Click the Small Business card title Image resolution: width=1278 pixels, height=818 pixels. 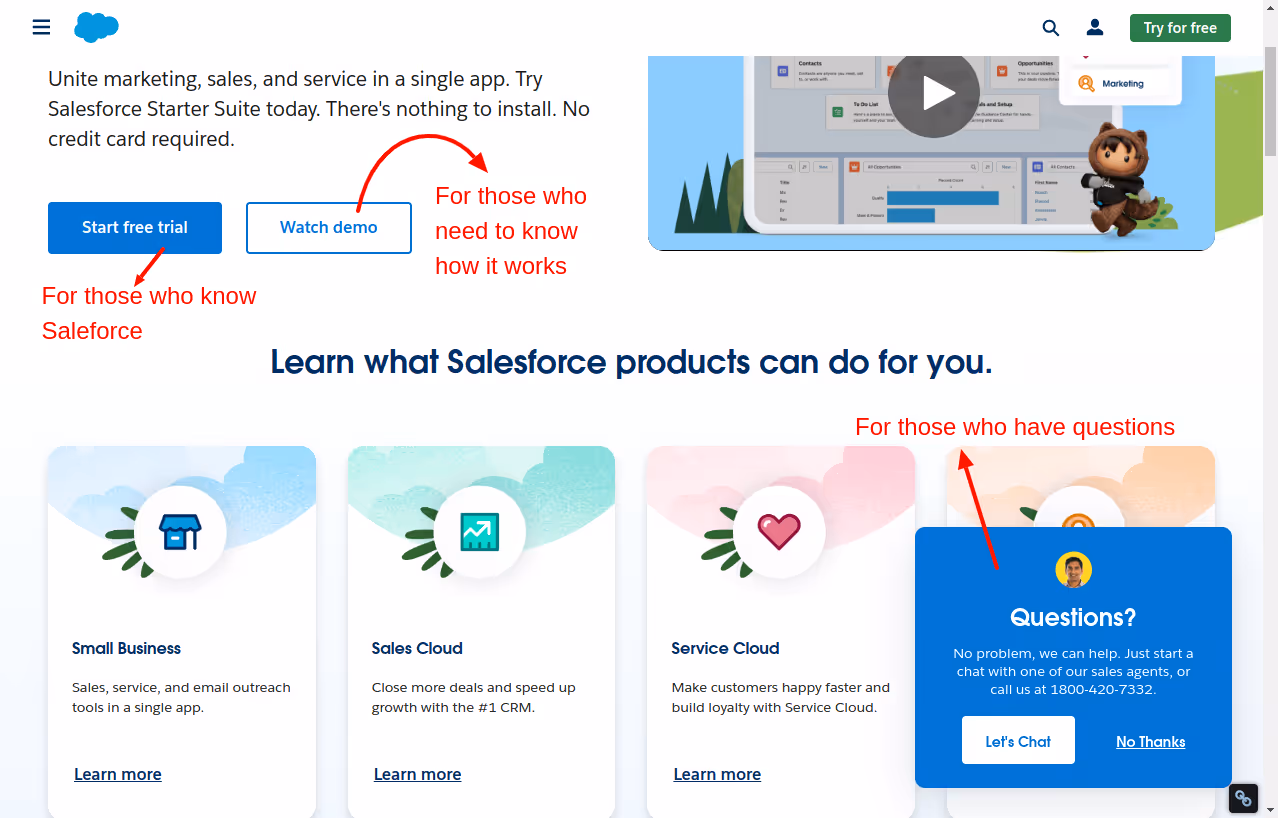127,648
